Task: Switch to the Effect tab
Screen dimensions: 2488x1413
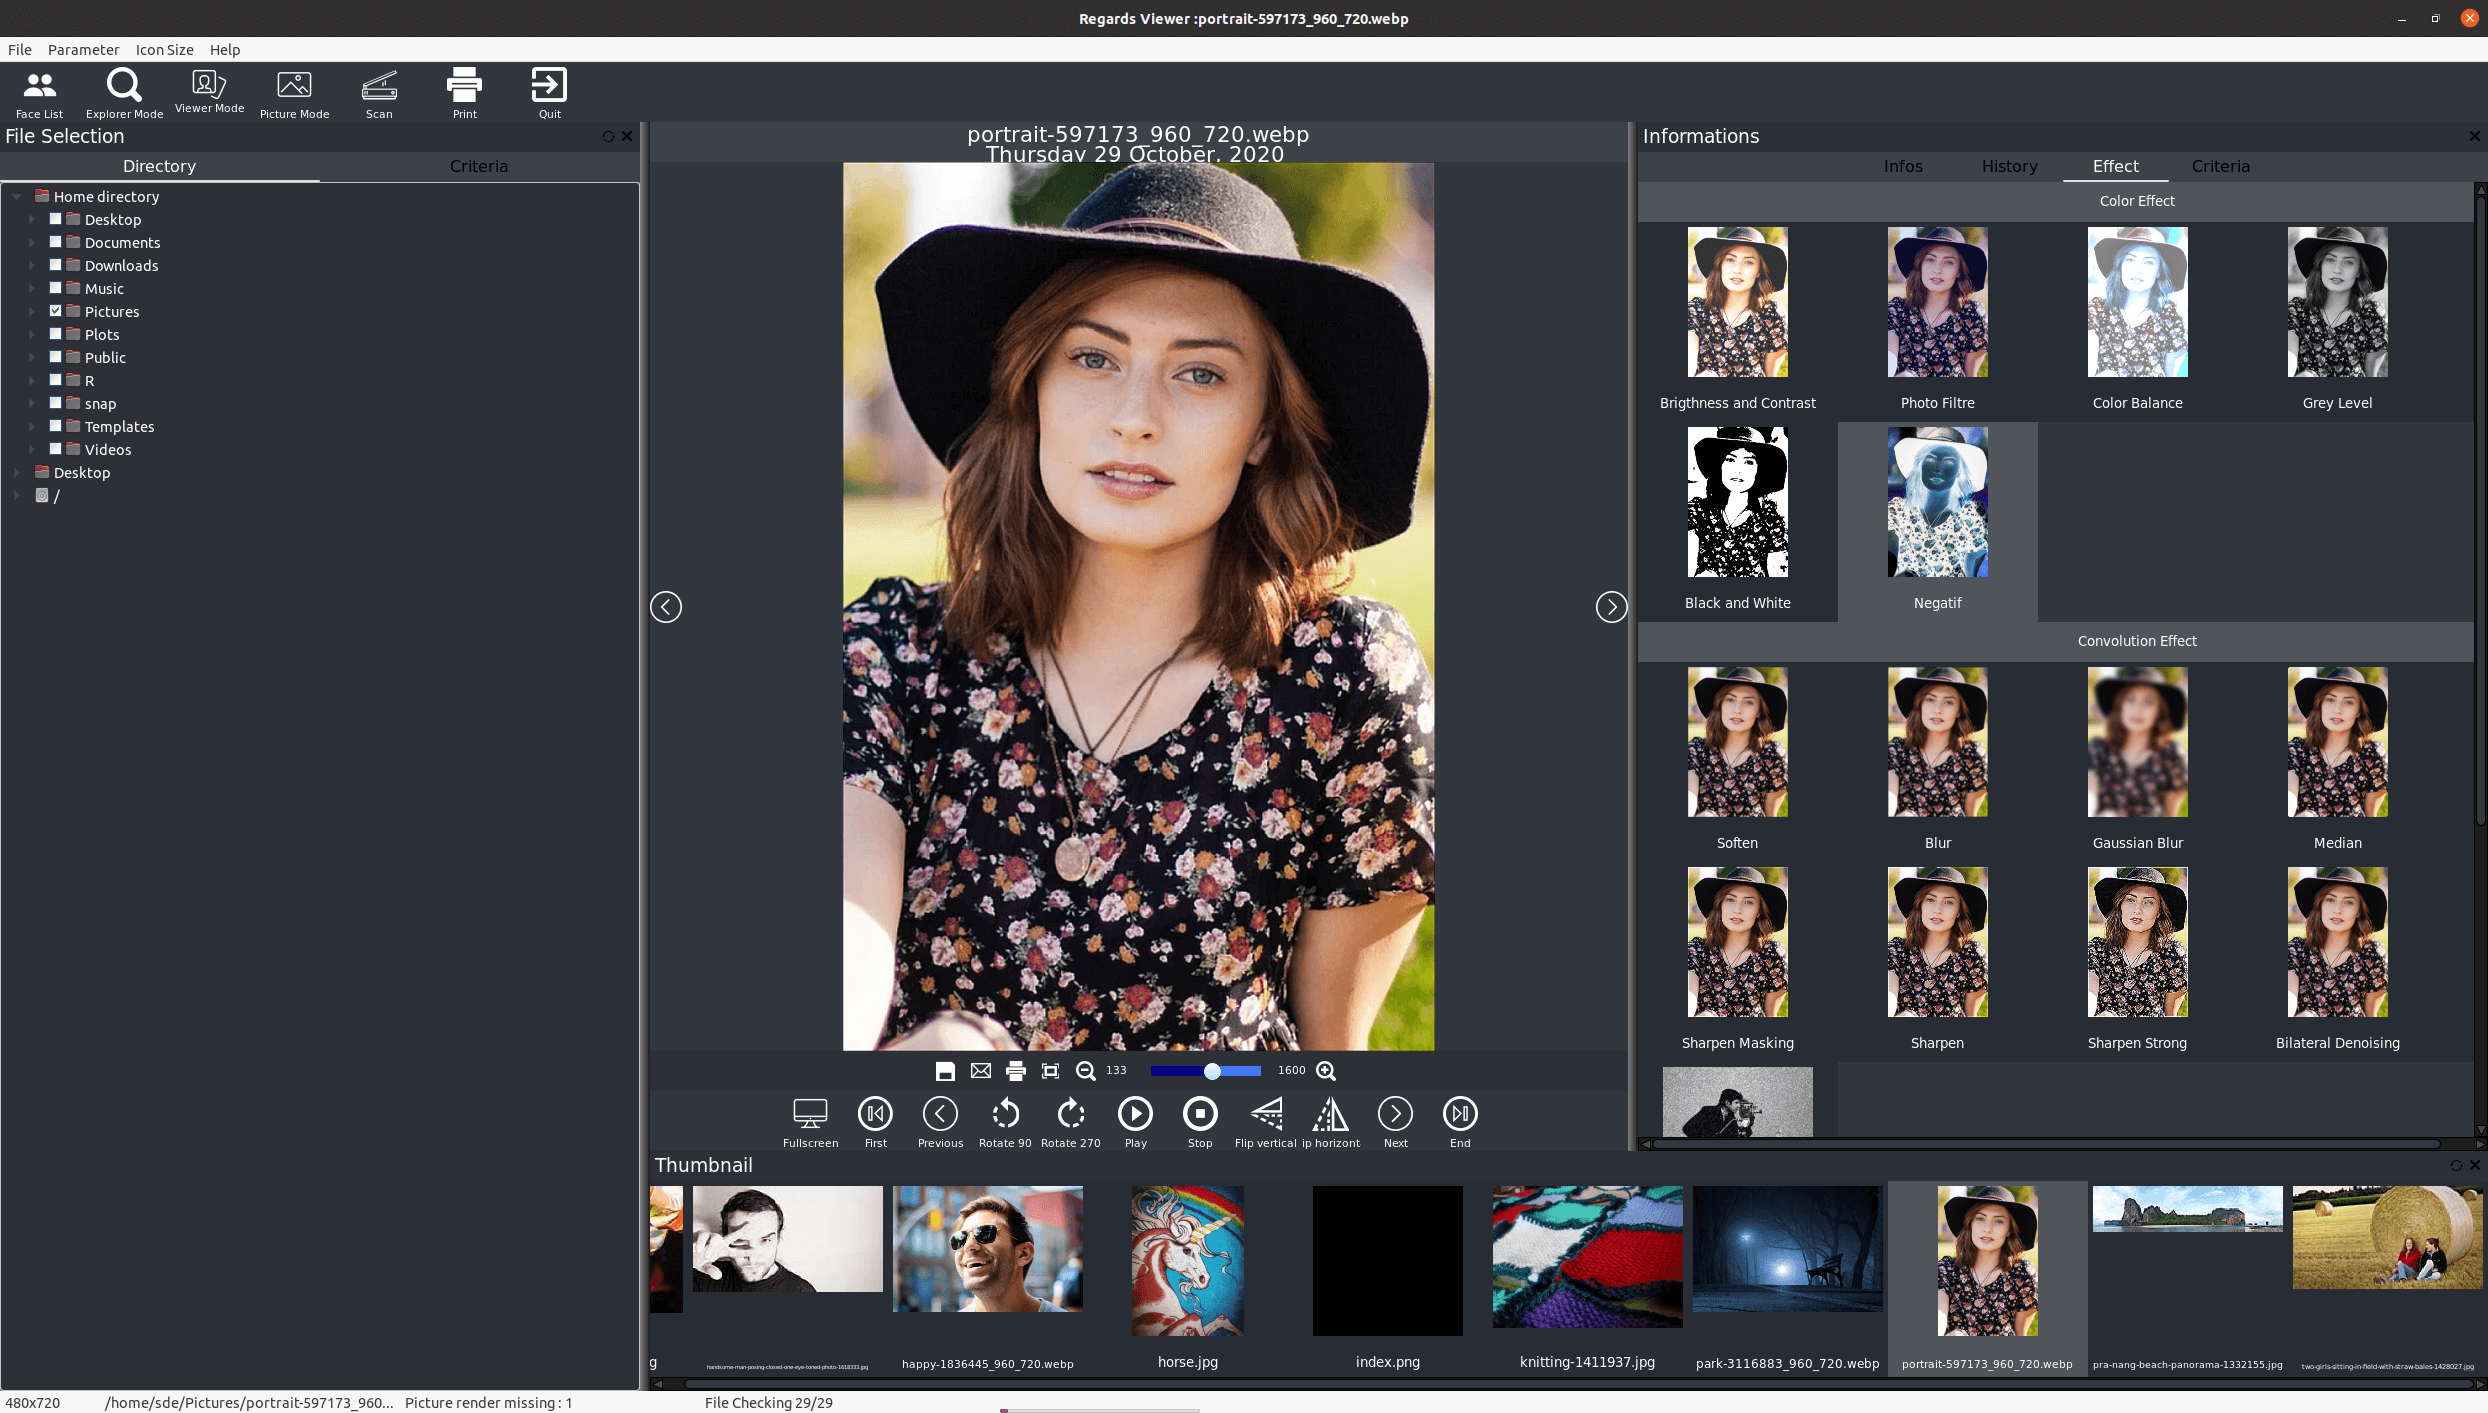Action: pos(2114,166)
